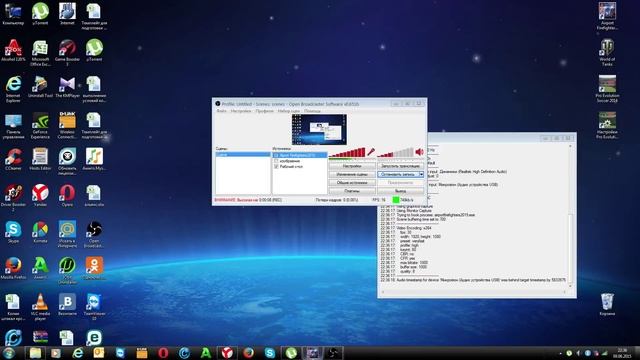640x360 pixels.
Task: Mute desktop audio speaker icon in OBS
Action: (x=419, y=152)
